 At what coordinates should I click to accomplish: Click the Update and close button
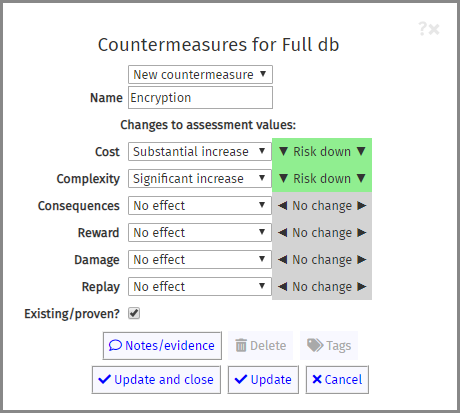156,379
